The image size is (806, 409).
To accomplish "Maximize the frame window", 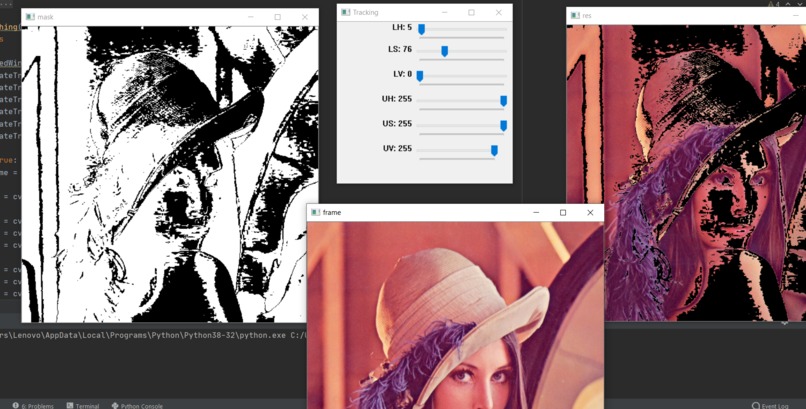I will click(x=563, y=212).
